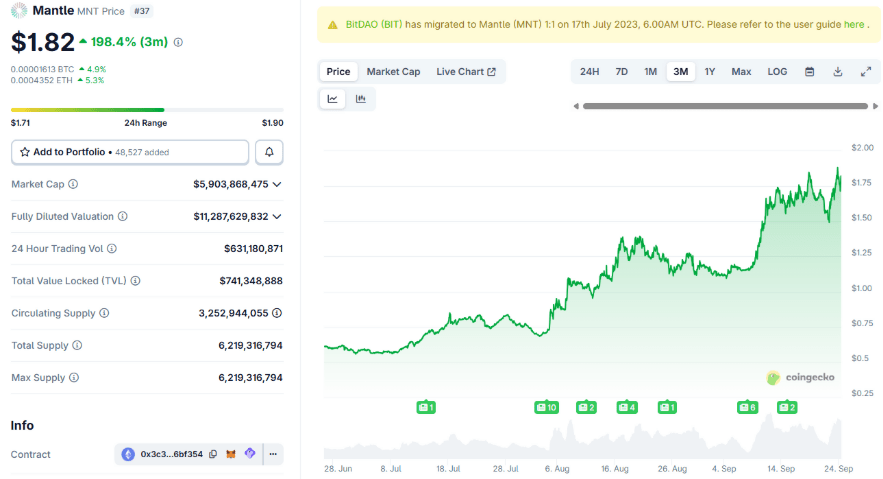Show Total Supply info icon
The image size is (883, 479).
click(x=77, y=345)
